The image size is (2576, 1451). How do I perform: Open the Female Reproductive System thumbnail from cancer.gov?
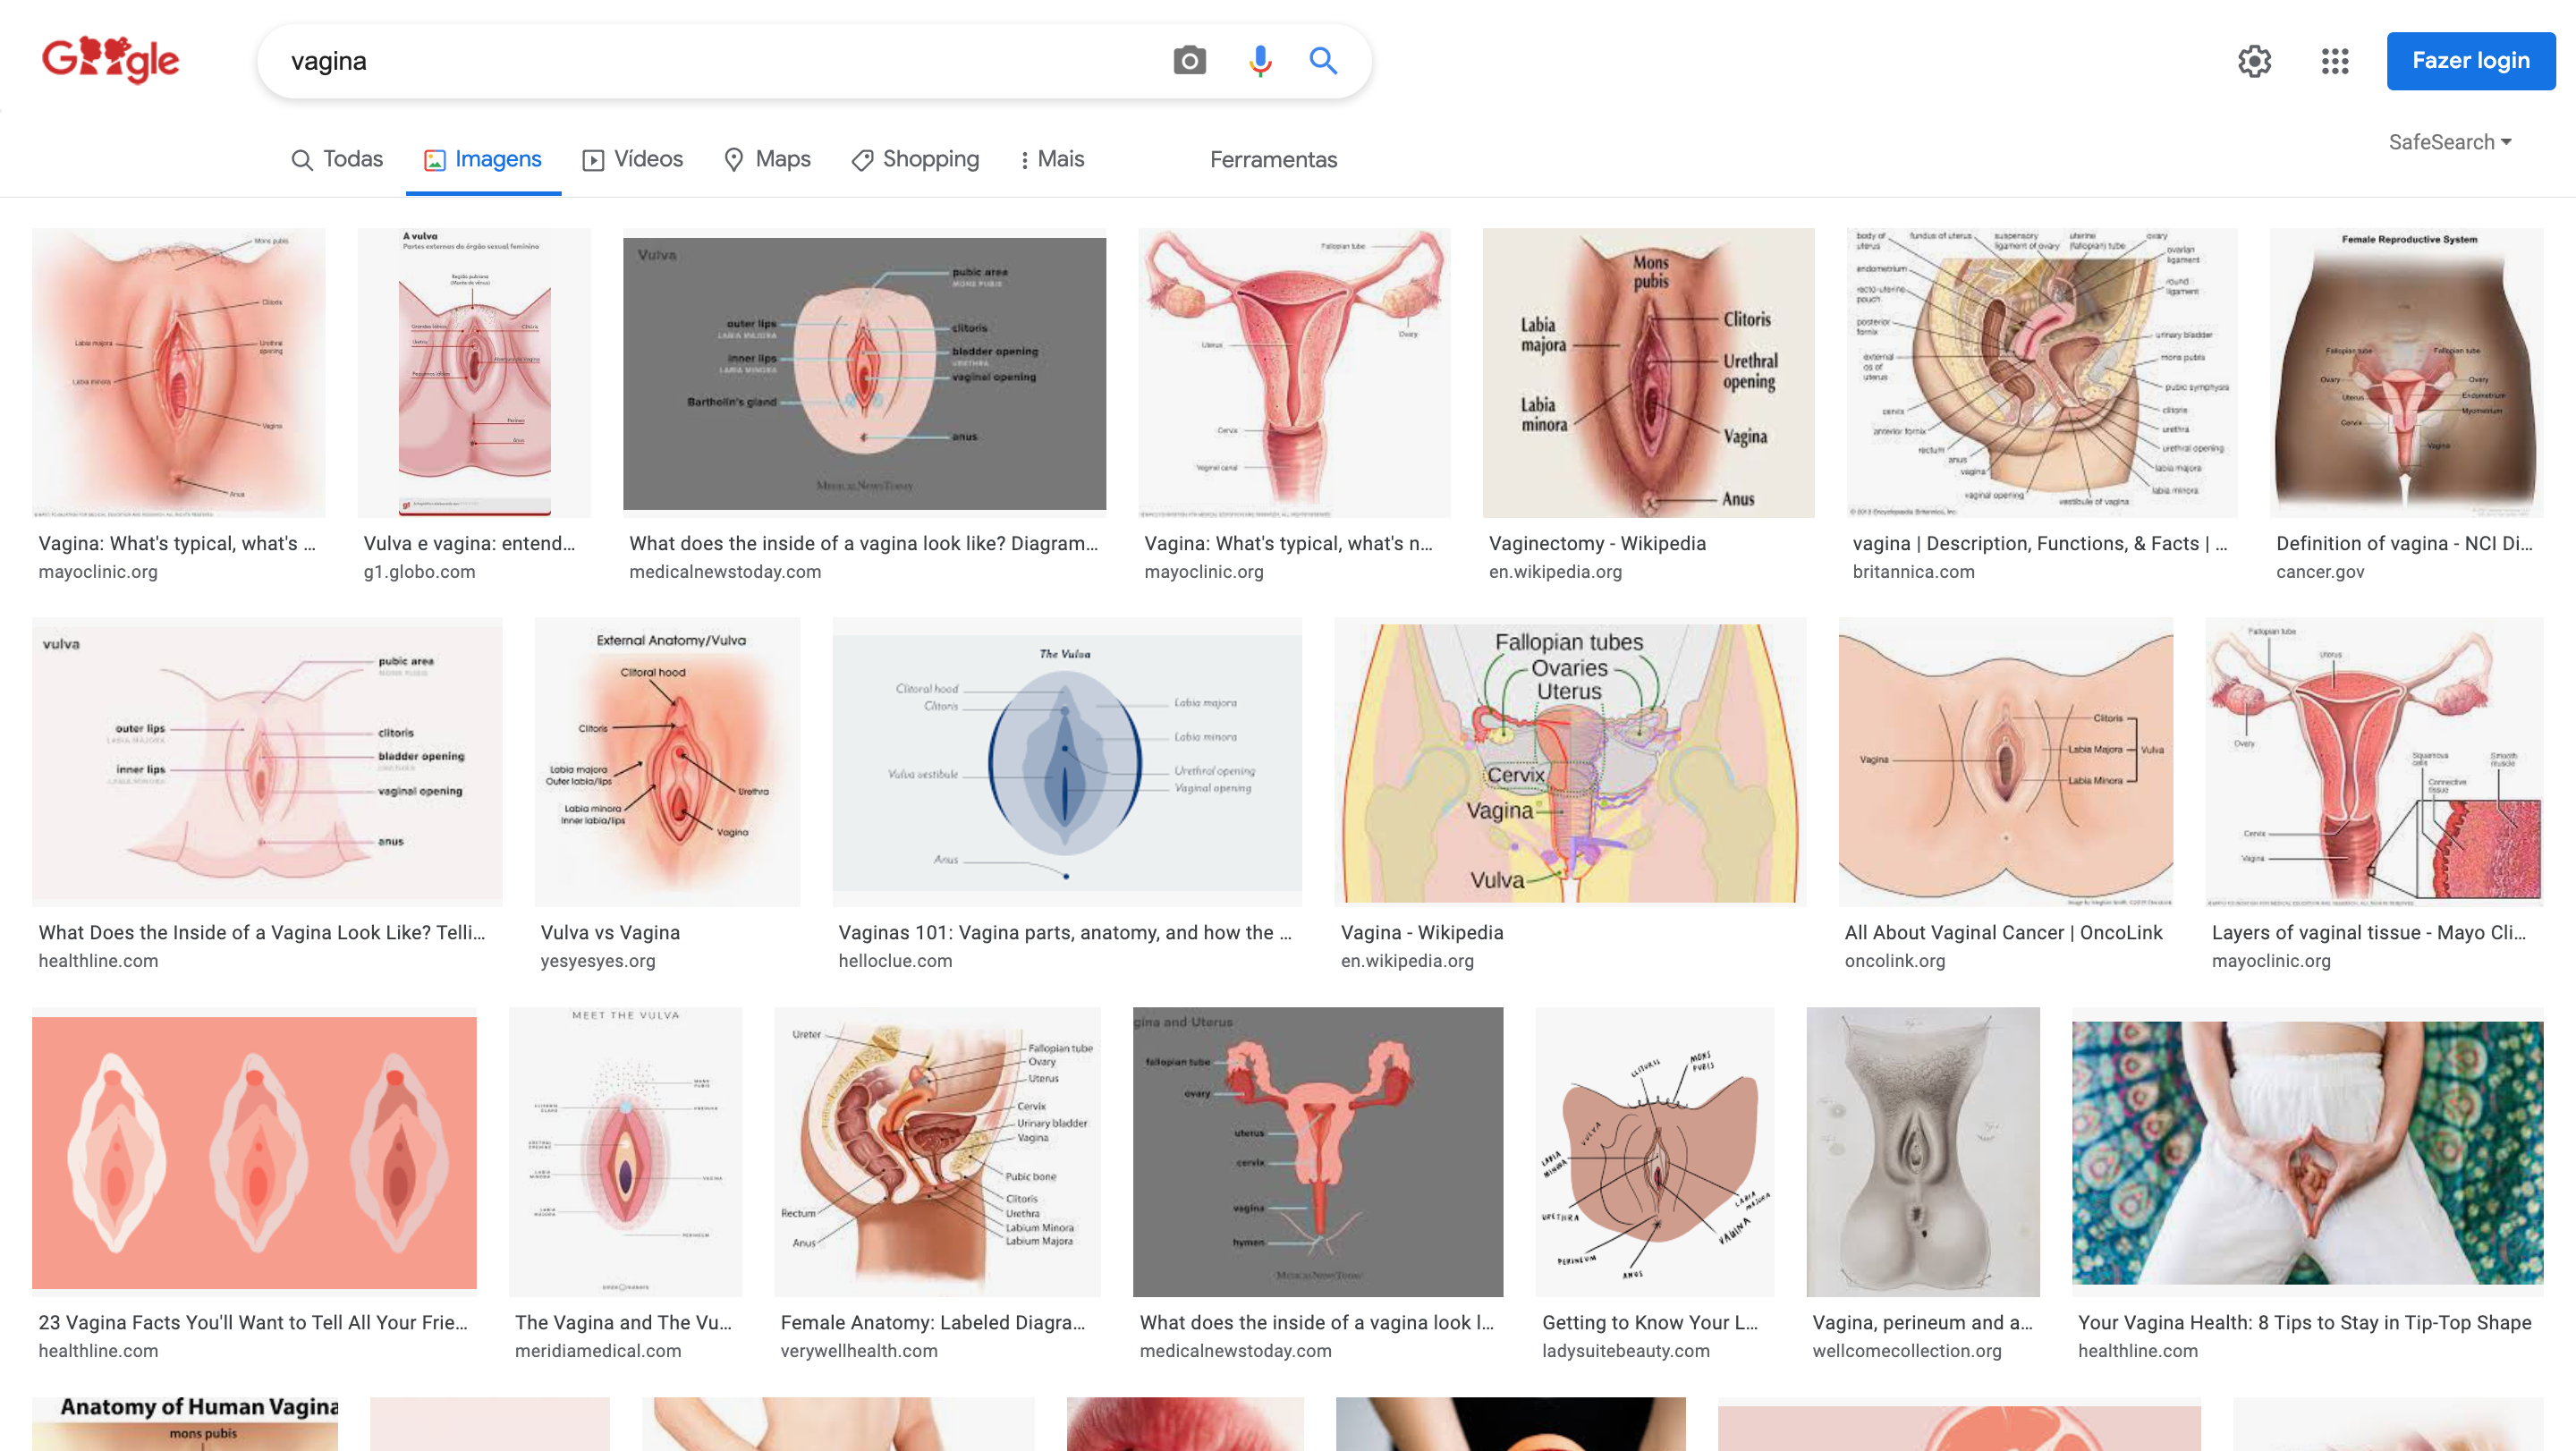(2405, 373)
